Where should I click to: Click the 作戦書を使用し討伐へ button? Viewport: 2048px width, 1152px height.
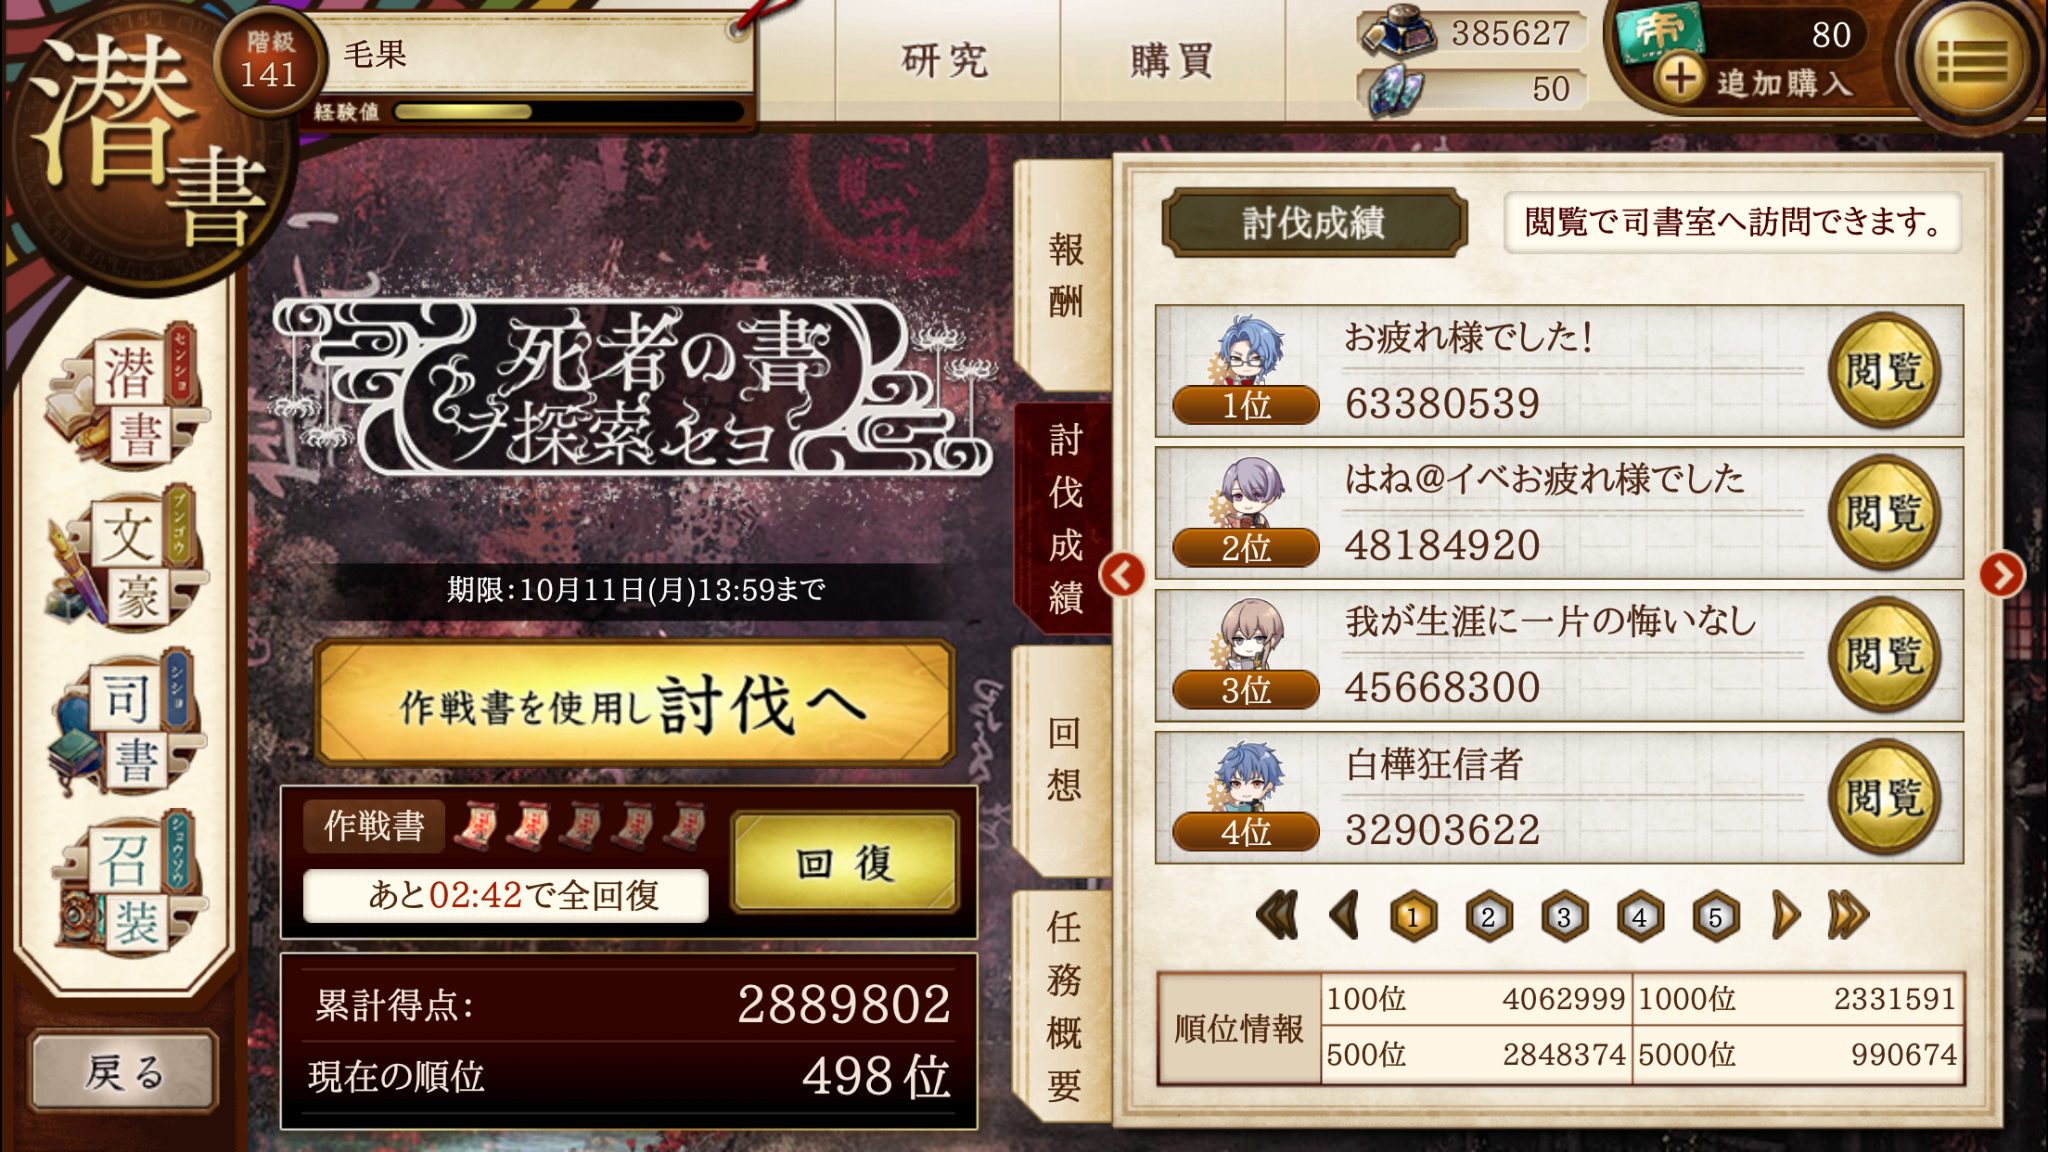[634, 703]
